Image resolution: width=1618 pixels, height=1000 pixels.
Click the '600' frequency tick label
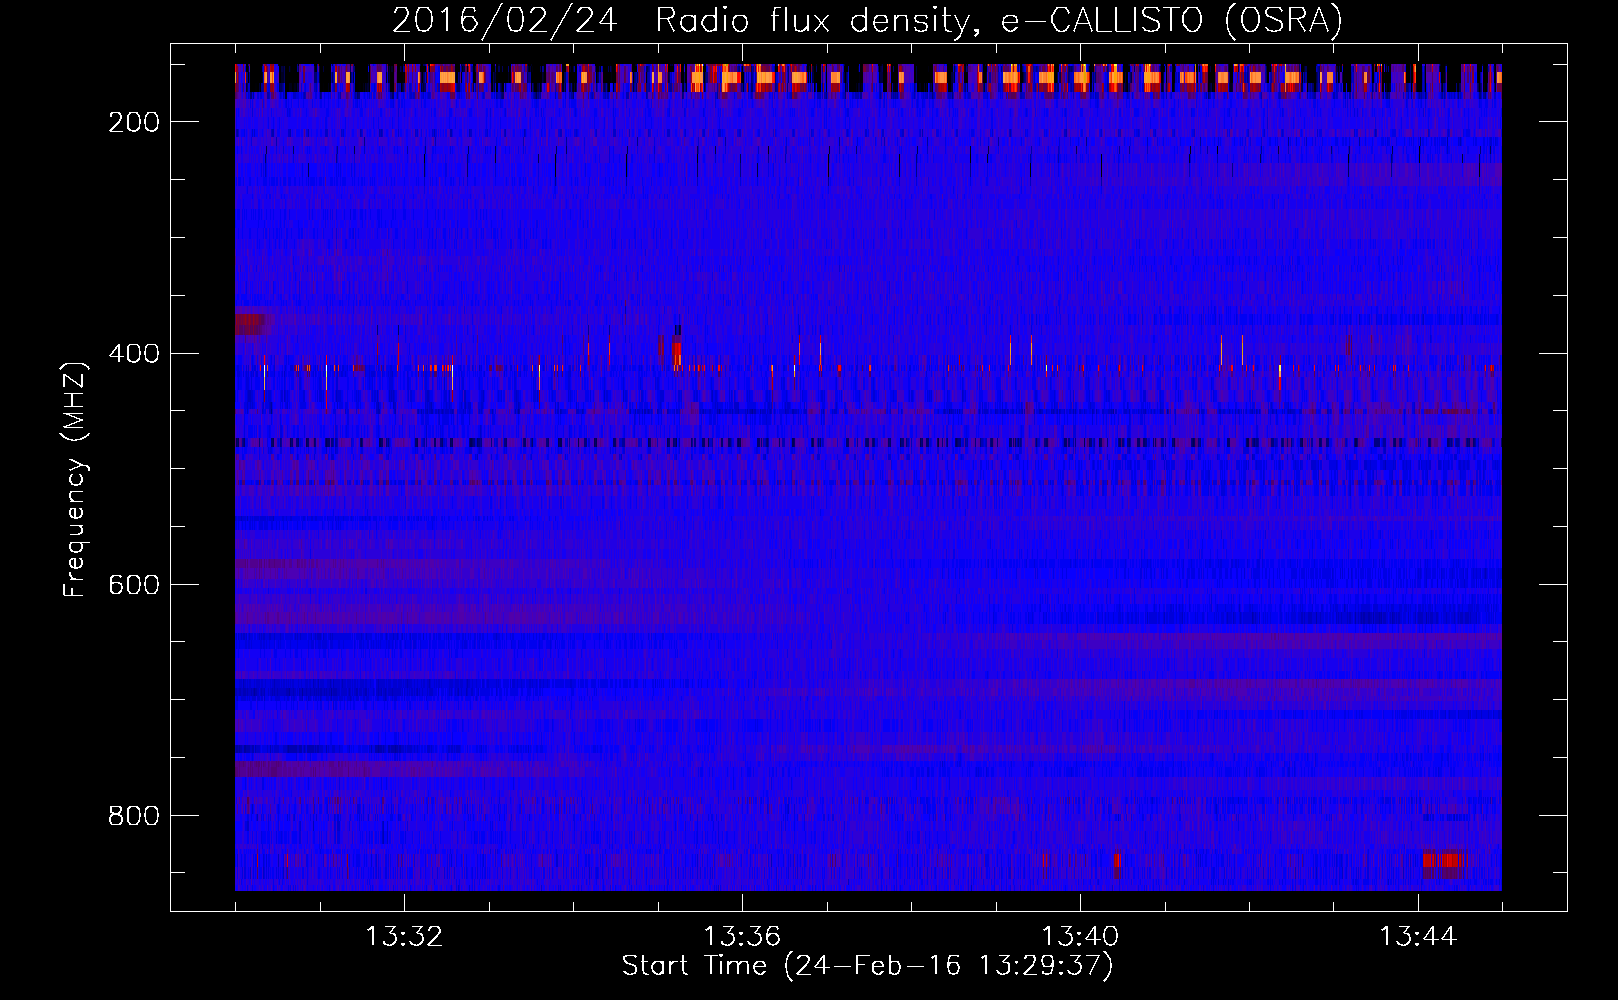pos(134,585)
